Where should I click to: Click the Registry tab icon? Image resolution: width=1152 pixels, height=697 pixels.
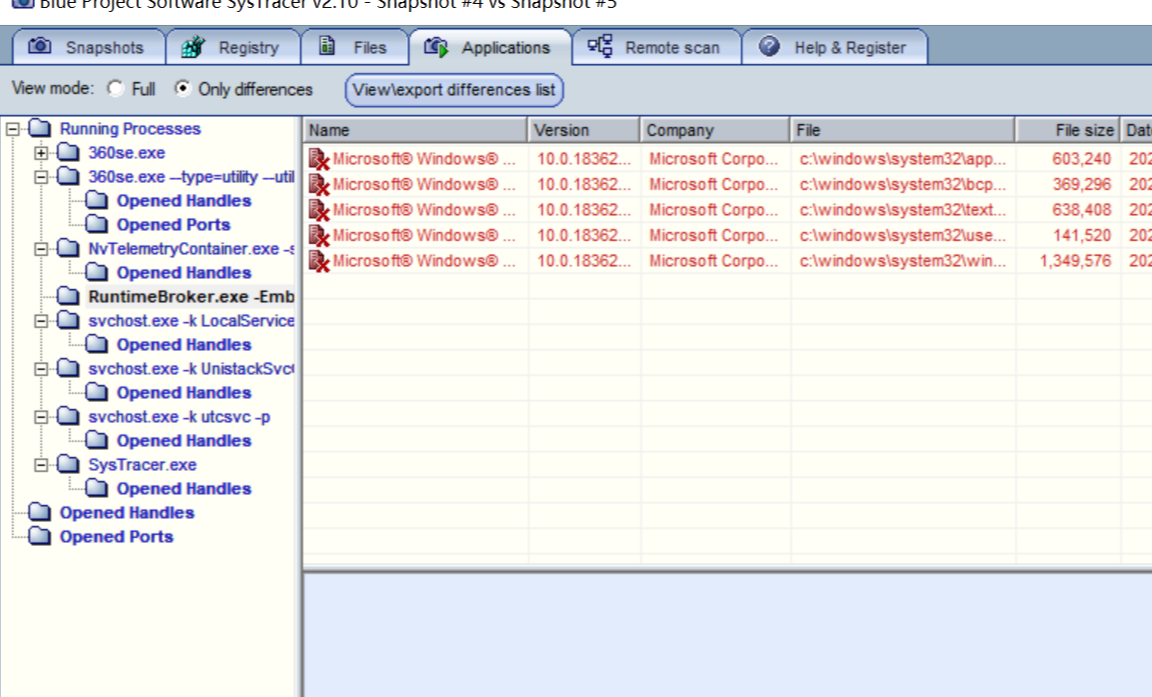pyautogui.click(x=193, y=47)
